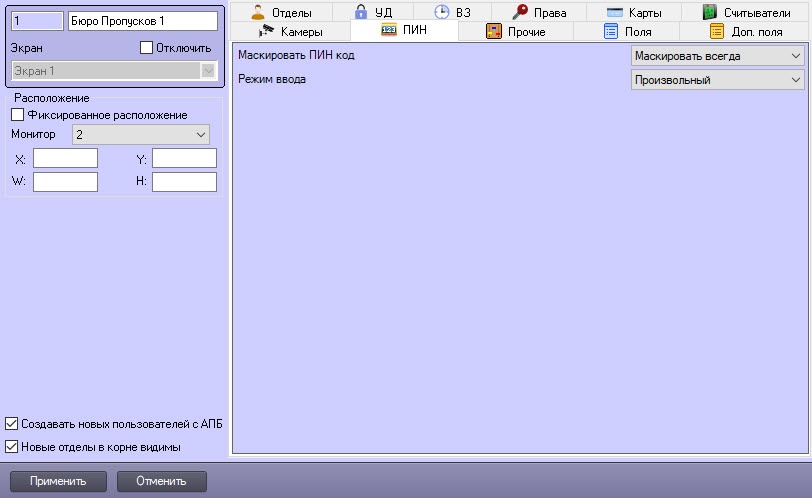Click the list icon on Поля tab
This screenshot has width=812, height=498.
point(611,32)
